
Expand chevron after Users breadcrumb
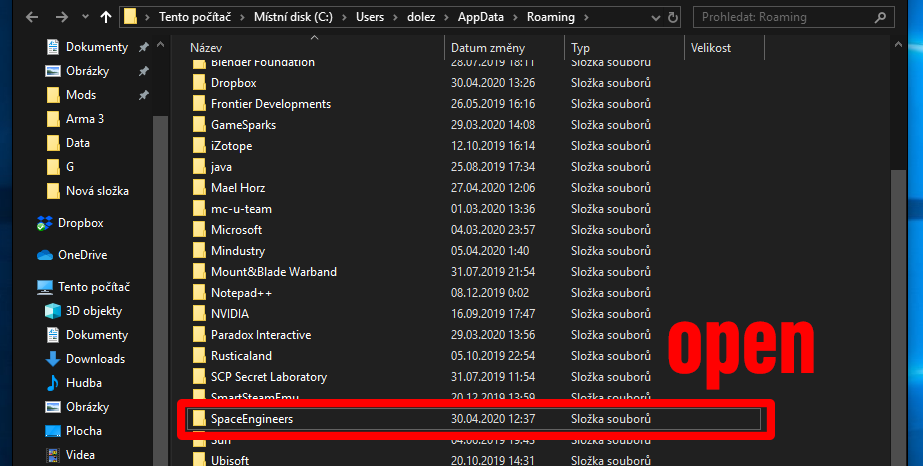tap(395, 18)
